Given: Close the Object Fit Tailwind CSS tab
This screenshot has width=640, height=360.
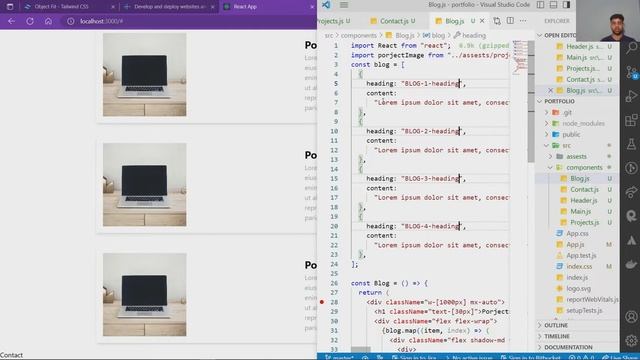Looking at the screenshot, I should point(113,7).
